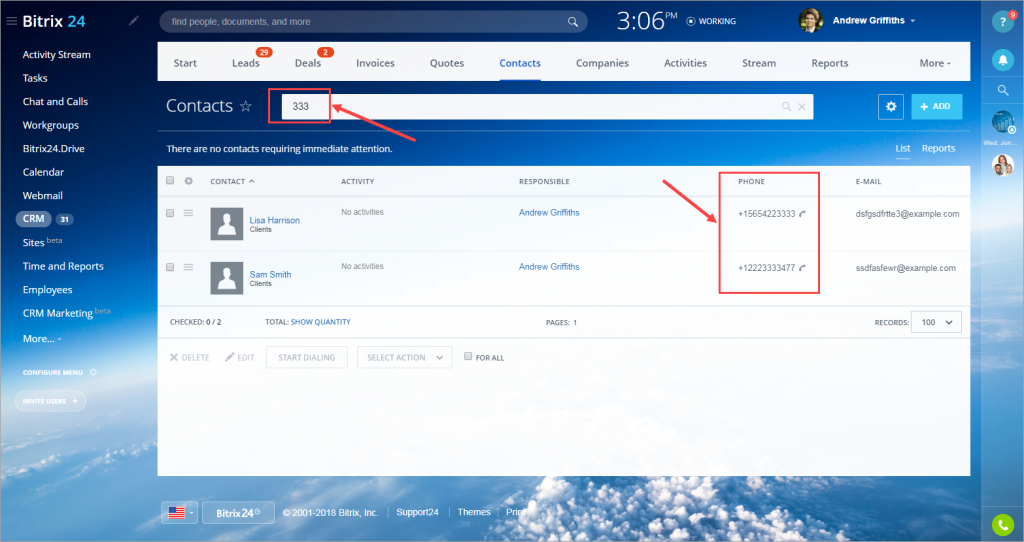Go to the Activities tab
The height and width of the screenshot is (542, 1024).
click(685, 63)
